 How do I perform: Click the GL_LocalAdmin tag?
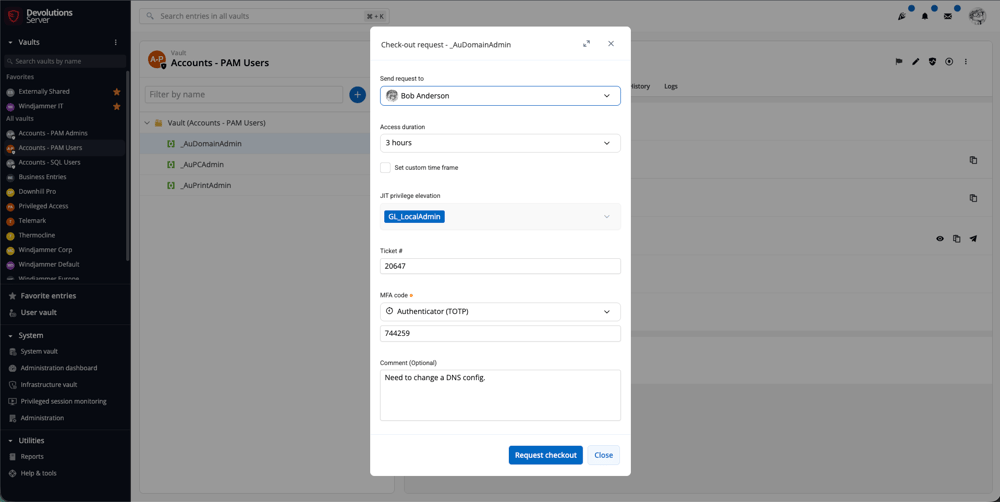415,217
